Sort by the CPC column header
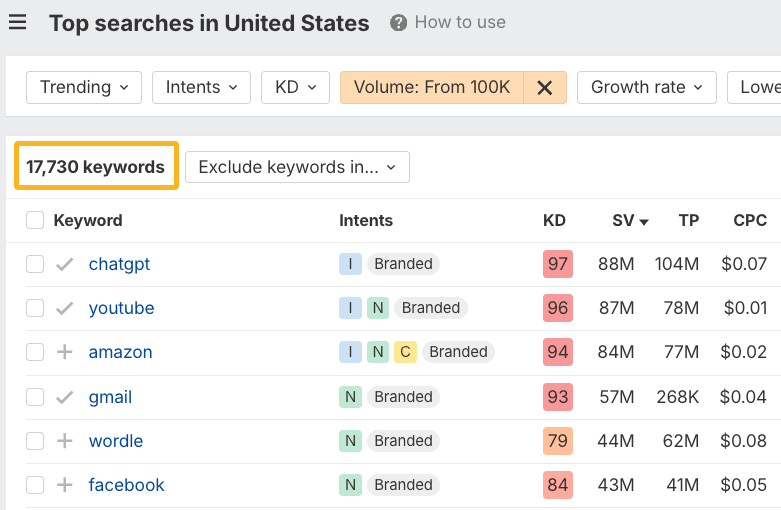781x510 pixels. [750, 220]
